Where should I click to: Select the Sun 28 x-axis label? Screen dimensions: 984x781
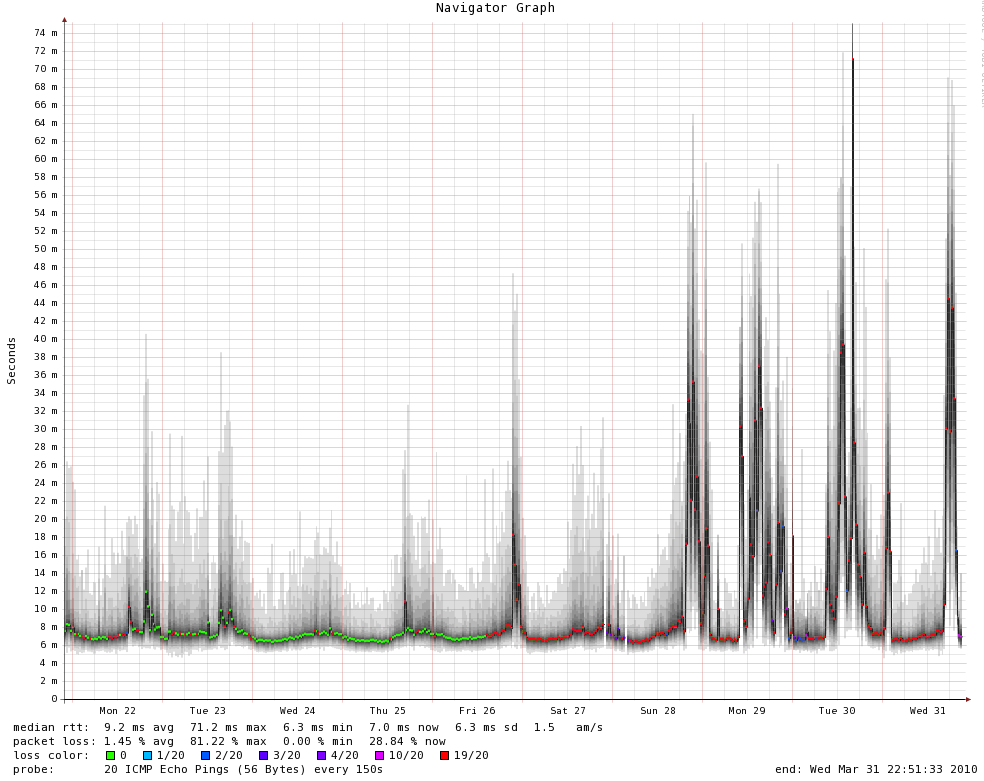[x=658, y=710]
